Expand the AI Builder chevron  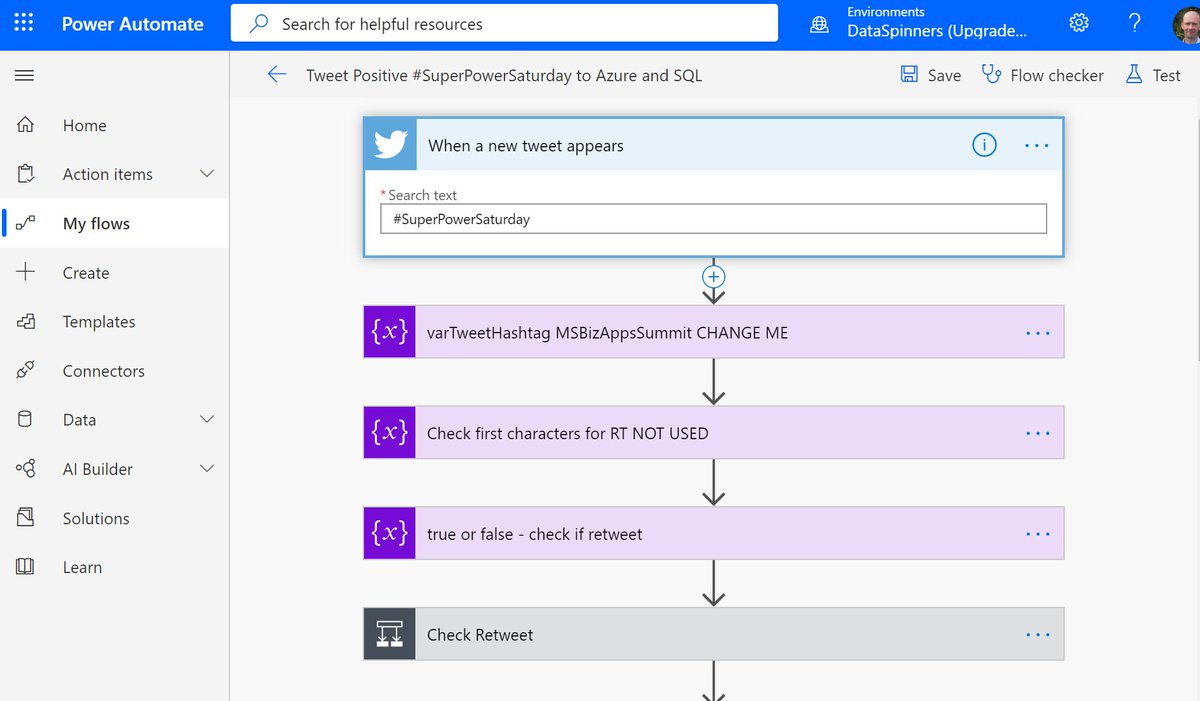[x=207, y=468]
